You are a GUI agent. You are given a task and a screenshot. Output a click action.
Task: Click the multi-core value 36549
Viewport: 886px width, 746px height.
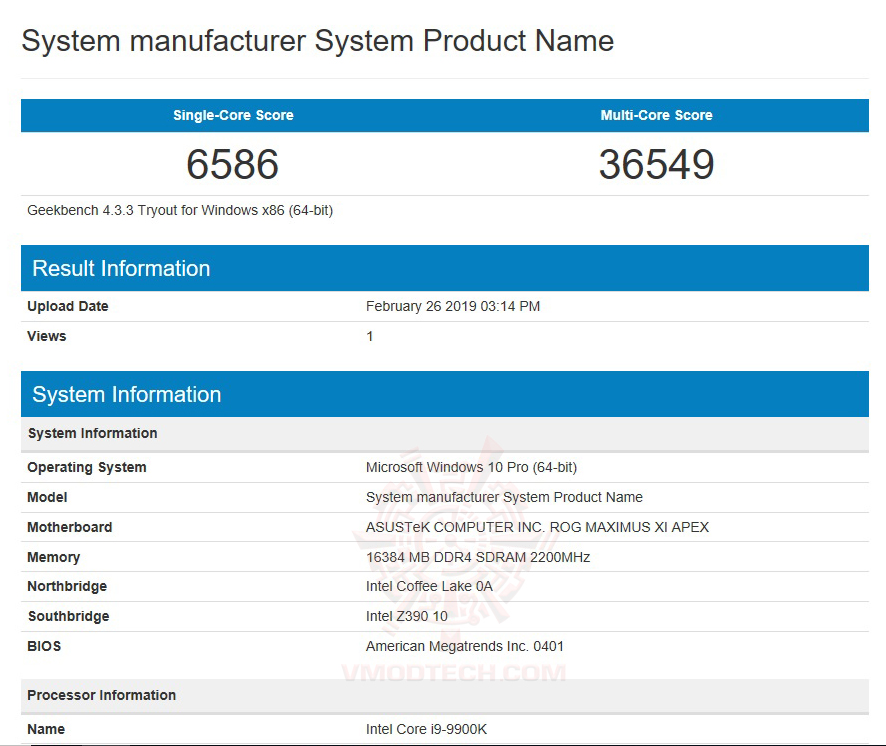(x=657, y=164)
